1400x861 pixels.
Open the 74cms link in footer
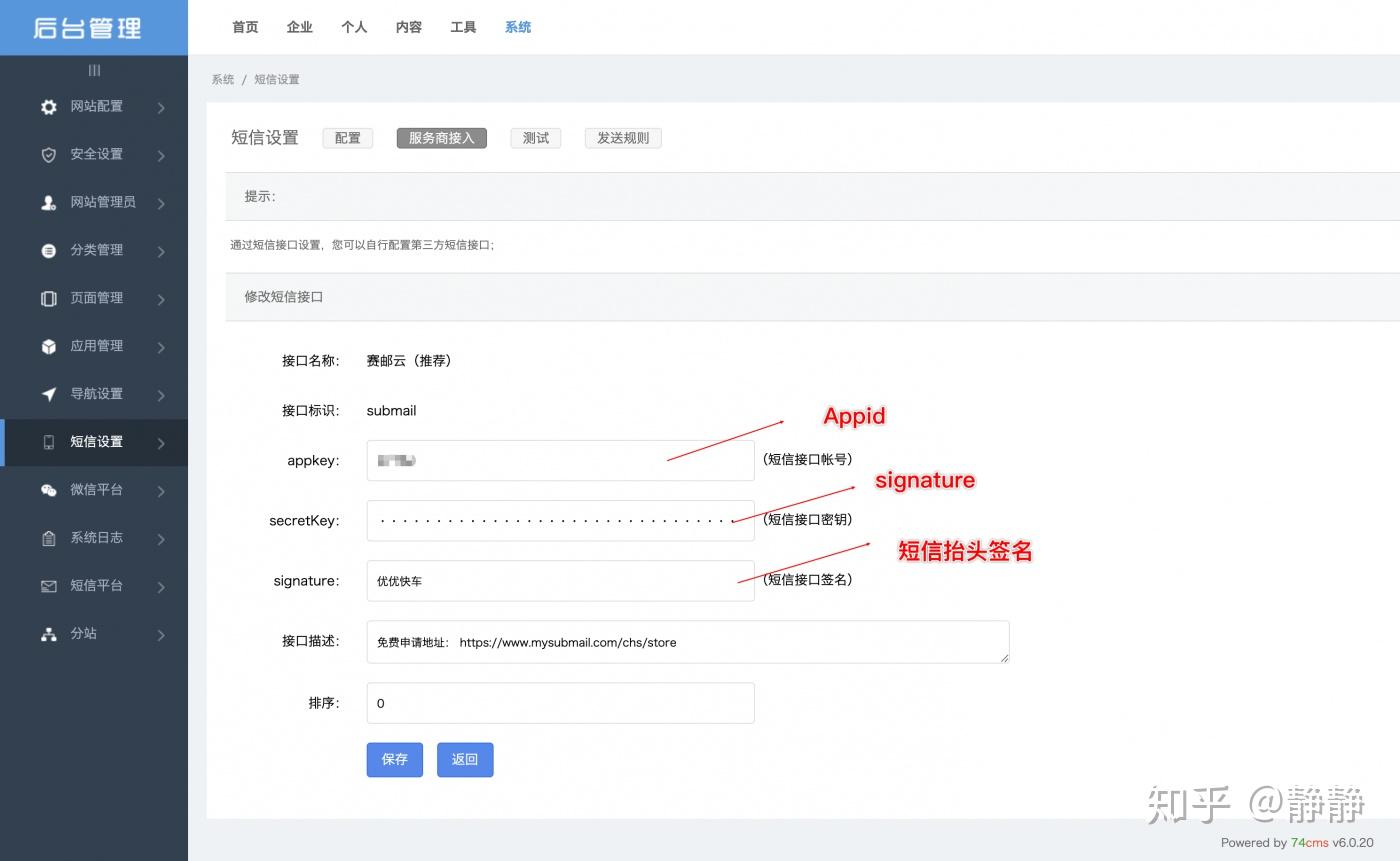point(1308,843)
